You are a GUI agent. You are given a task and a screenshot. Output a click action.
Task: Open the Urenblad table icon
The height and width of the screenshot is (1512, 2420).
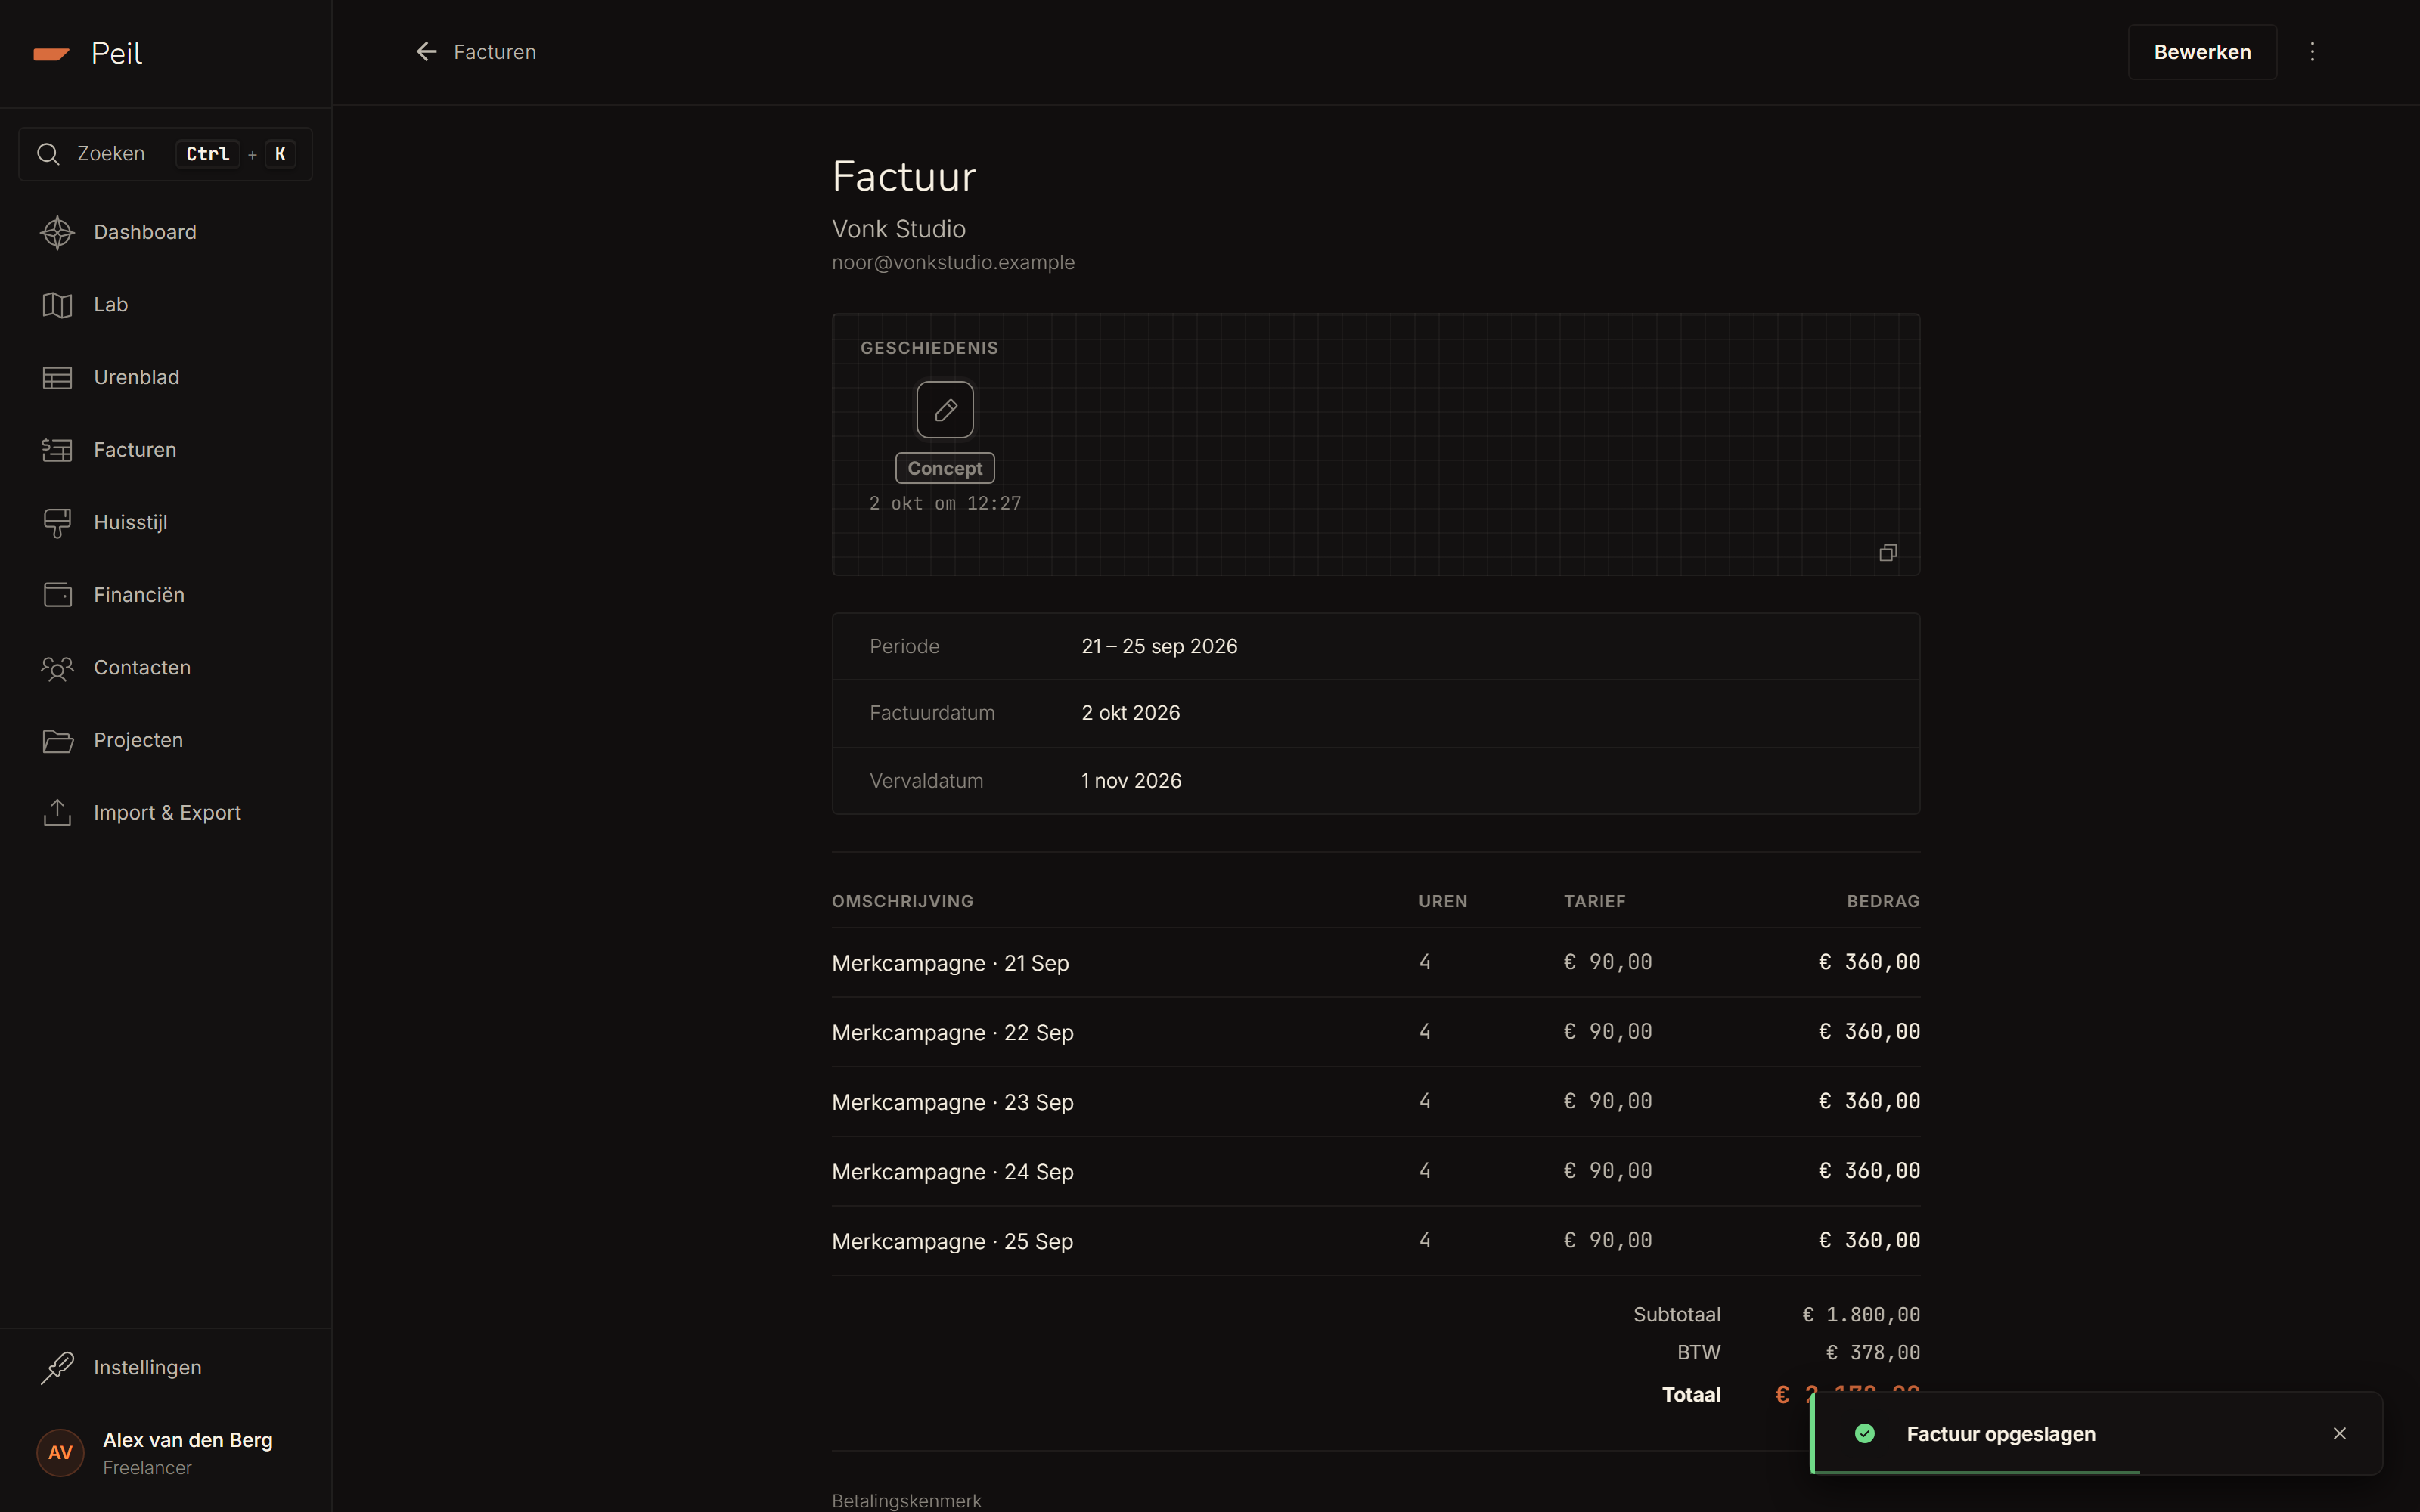click(57, 377)
